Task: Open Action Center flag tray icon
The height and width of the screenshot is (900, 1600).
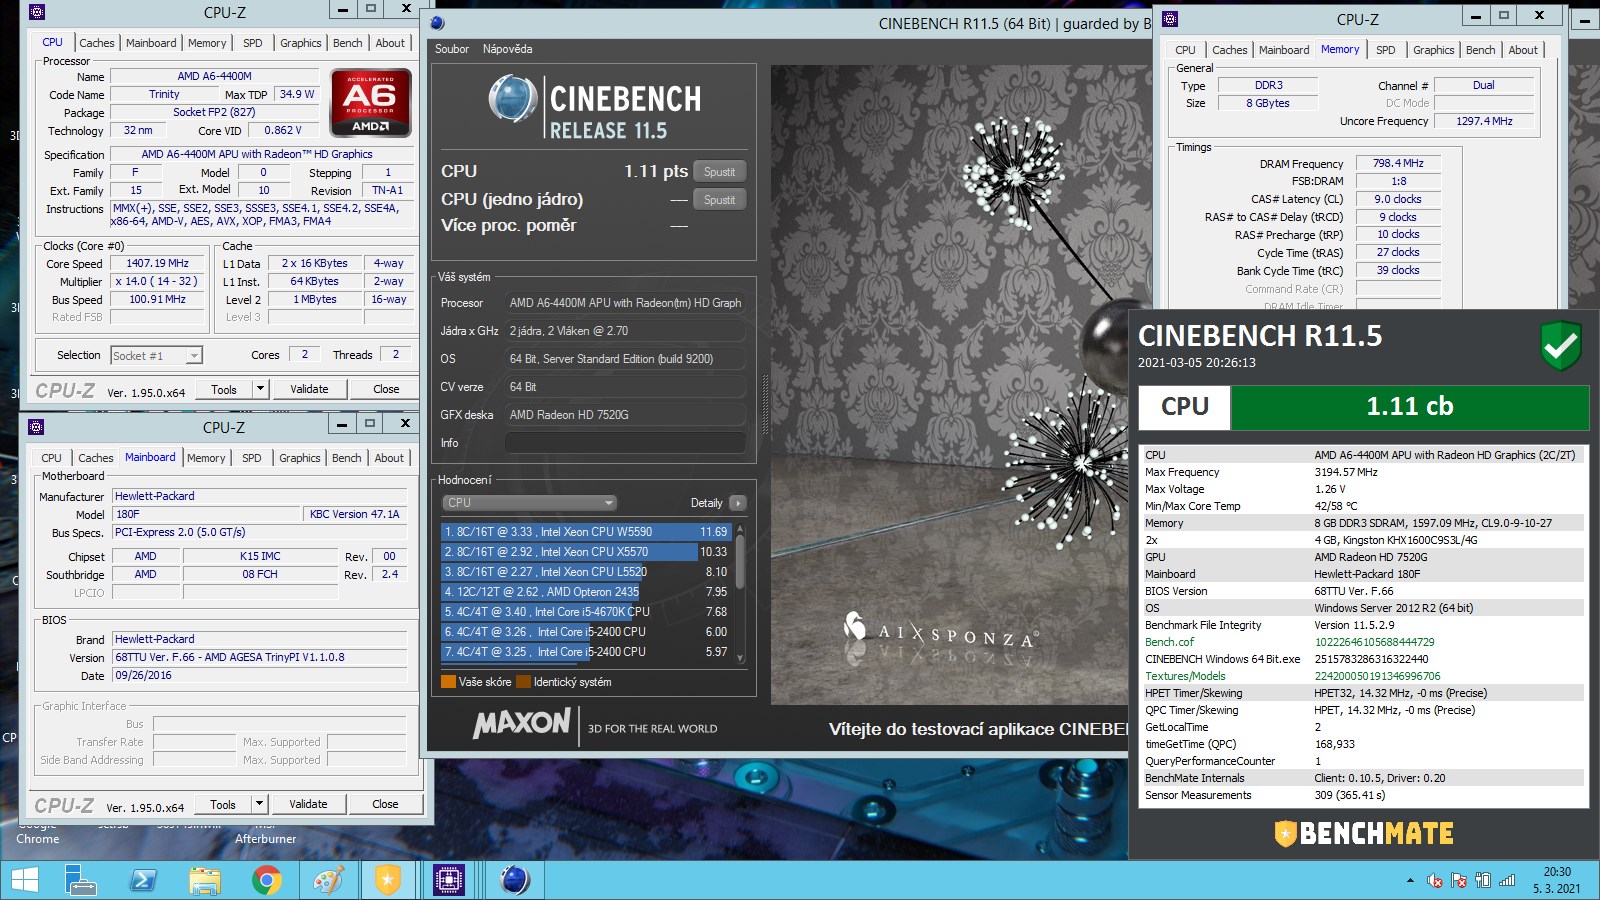Action: (1459, 881)
